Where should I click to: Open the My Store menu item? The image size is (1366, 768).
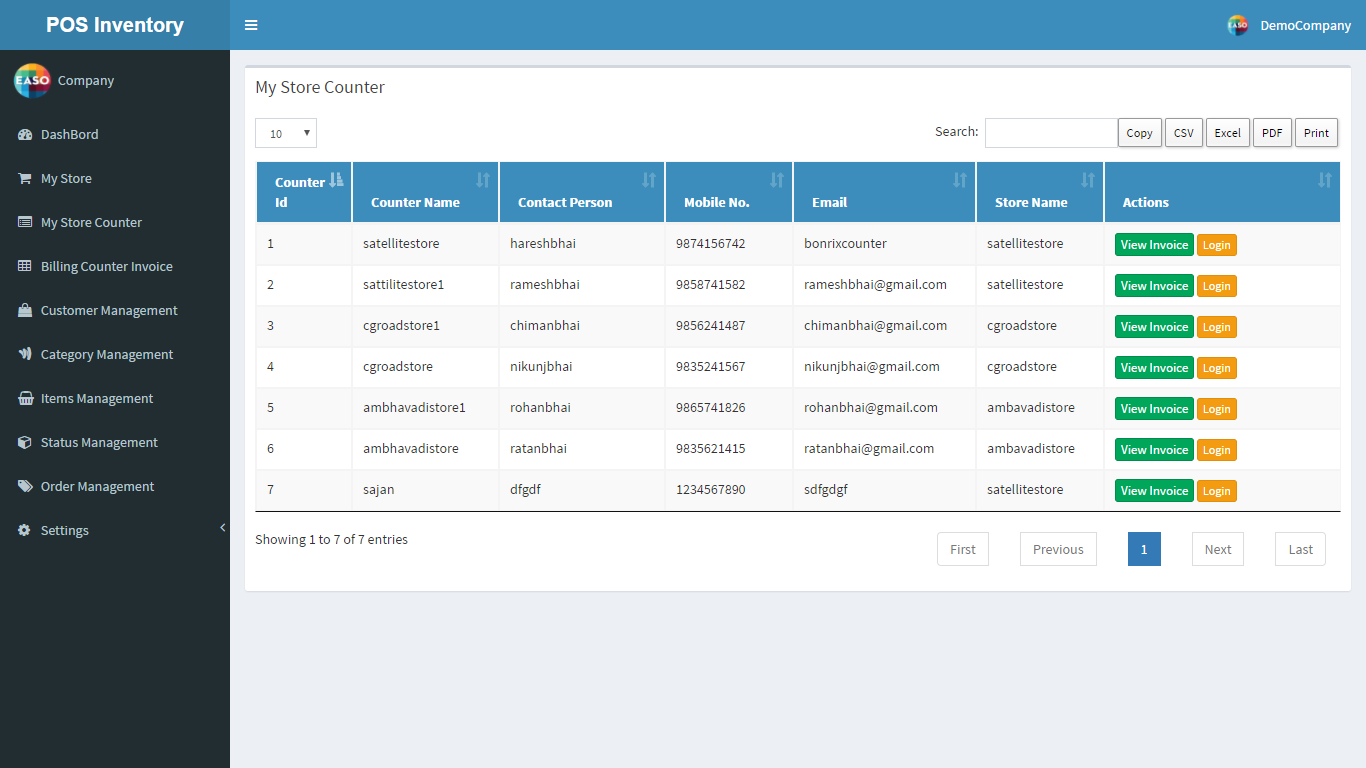tap(115, 178)
